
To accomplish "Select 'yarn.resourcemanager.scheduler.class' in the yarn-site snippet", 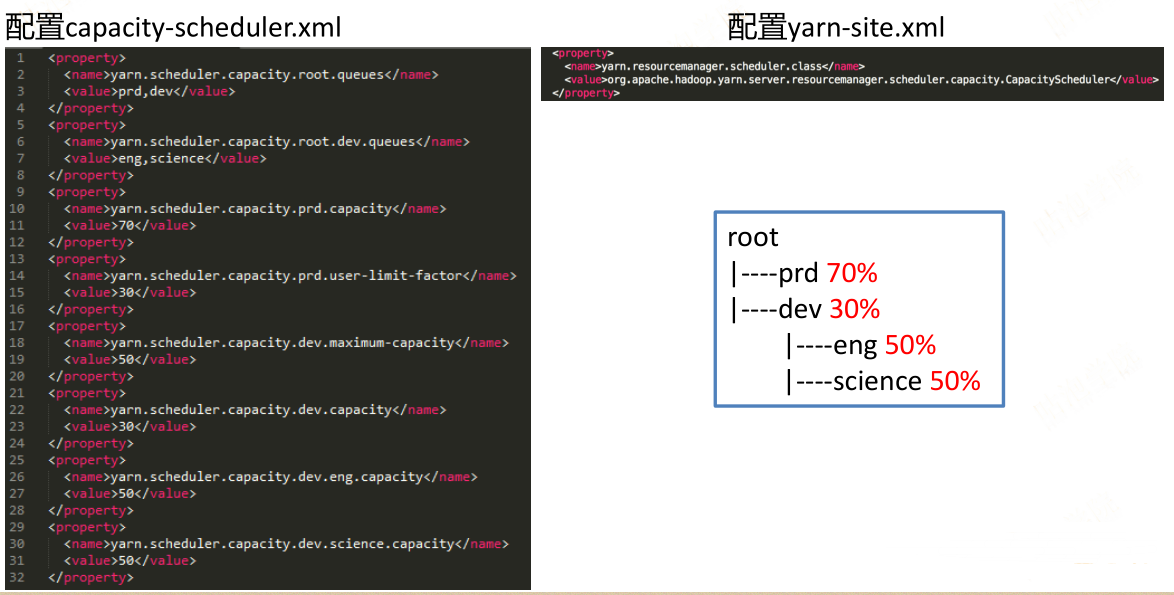I will [x=710, y=67].
